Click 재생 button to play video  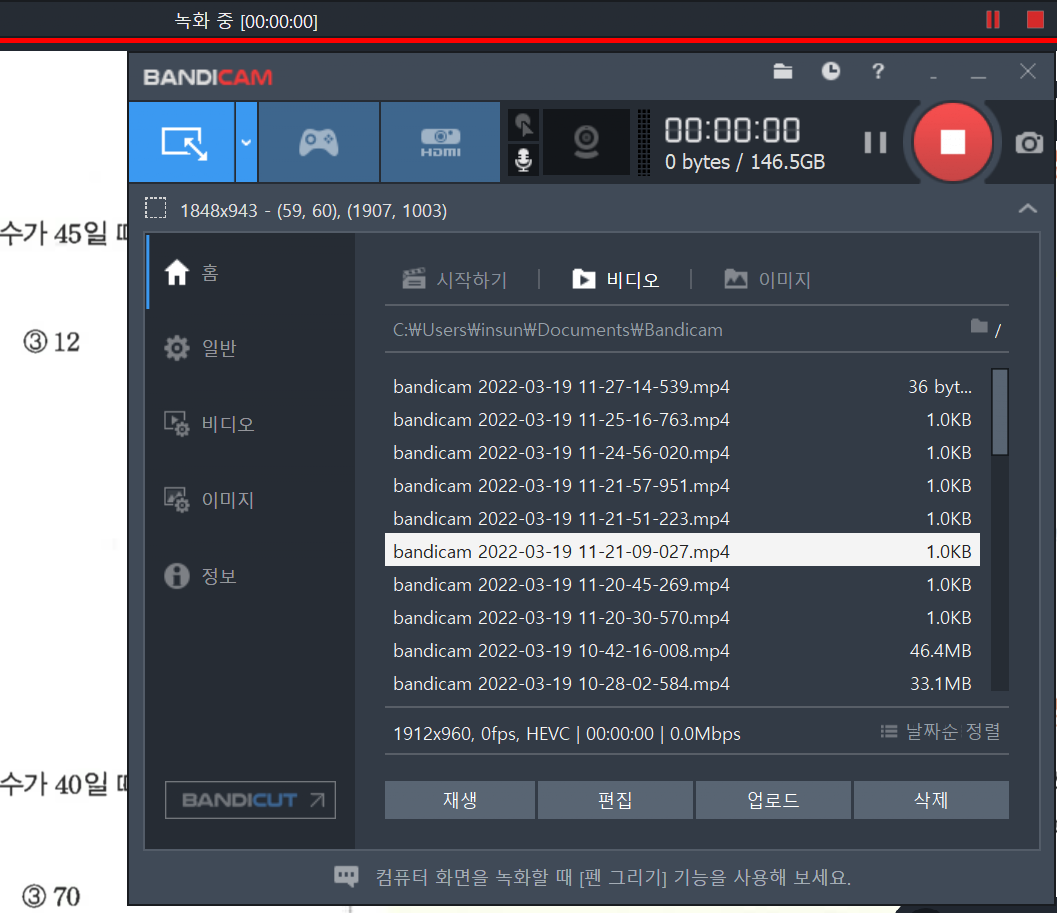click(x=460, y=800)
